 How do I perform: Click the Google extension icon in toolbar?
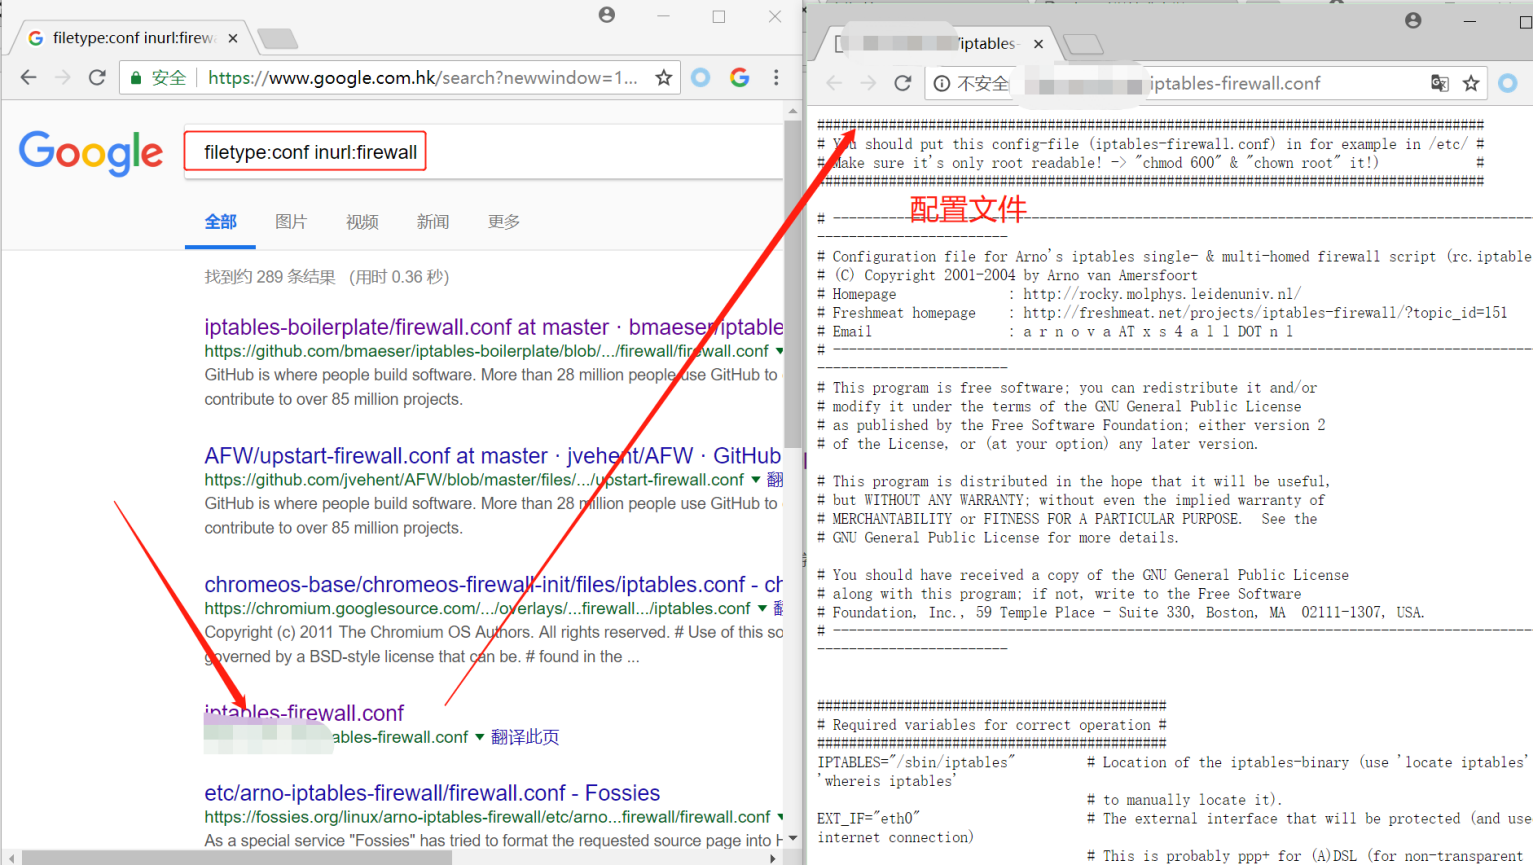click(x=740, y=78)
